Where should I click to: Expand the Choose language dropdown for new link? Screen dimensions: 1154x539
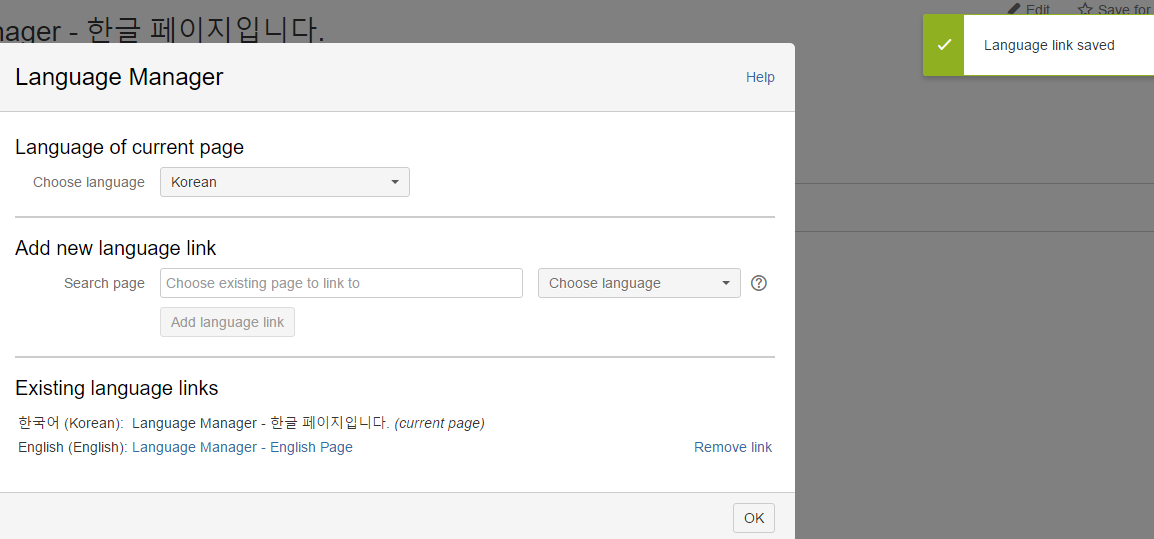coord(639,283)
